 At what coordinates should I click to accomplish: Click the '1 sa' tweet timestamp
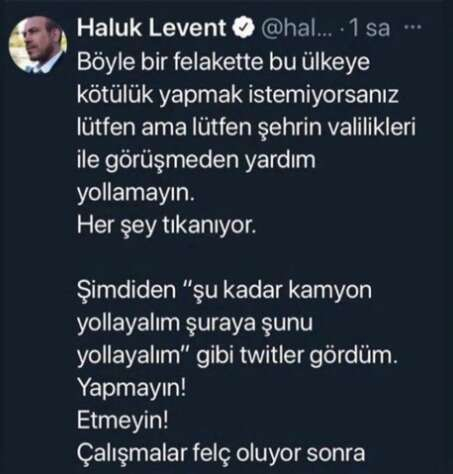point(370,28)
